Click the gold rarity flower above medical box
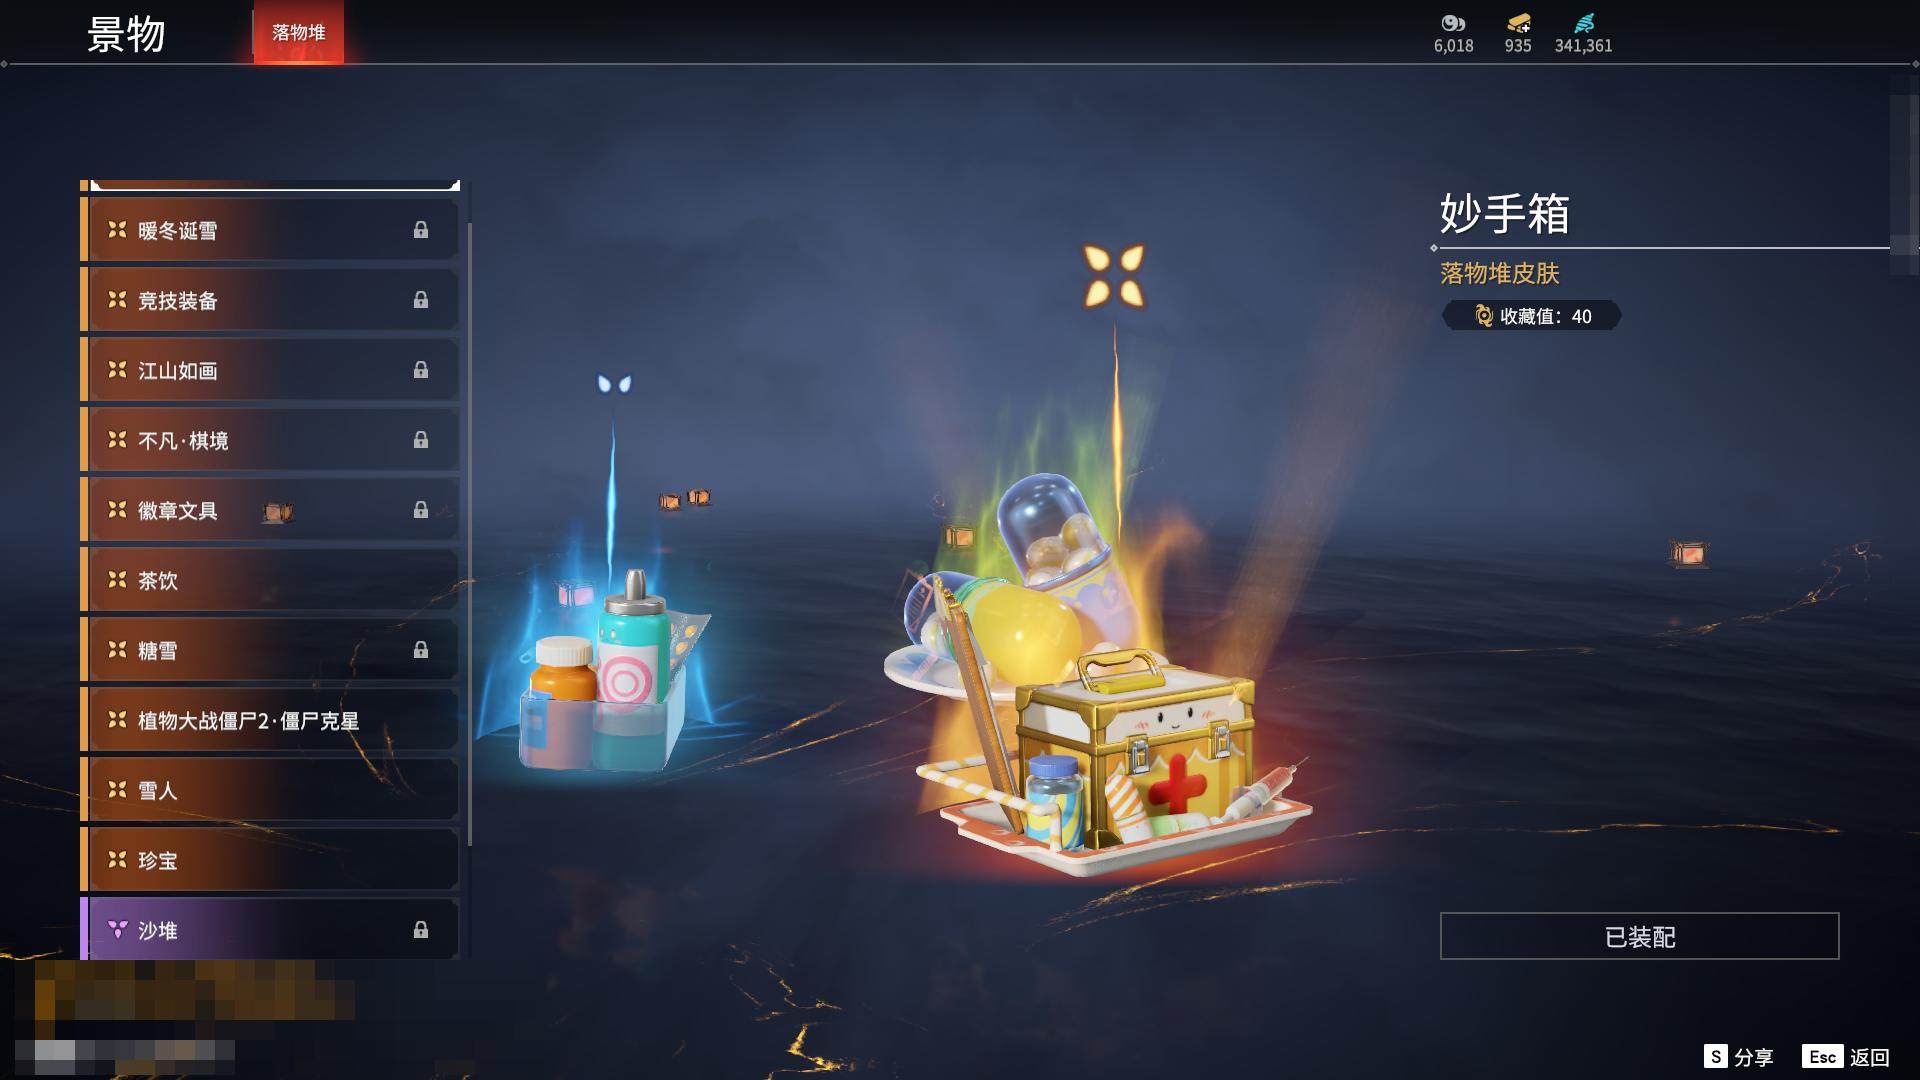Screen dimensions: 1920x1080 (x=1115, y=276)
